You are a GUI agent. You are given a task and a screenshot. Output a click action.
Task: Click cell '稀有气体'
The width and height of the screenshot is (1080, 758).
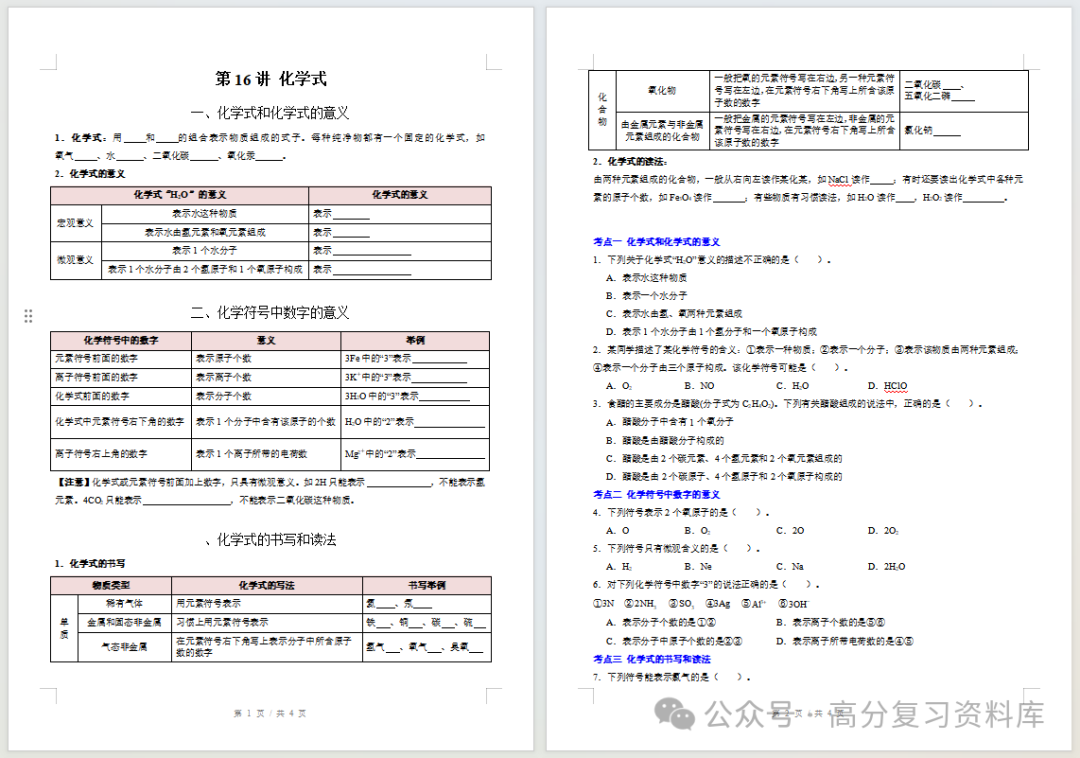pos(125,603)
